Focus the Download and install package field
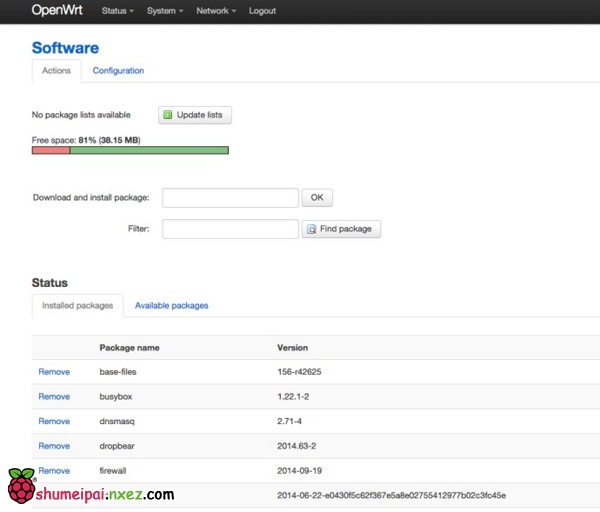 point(230,198)
